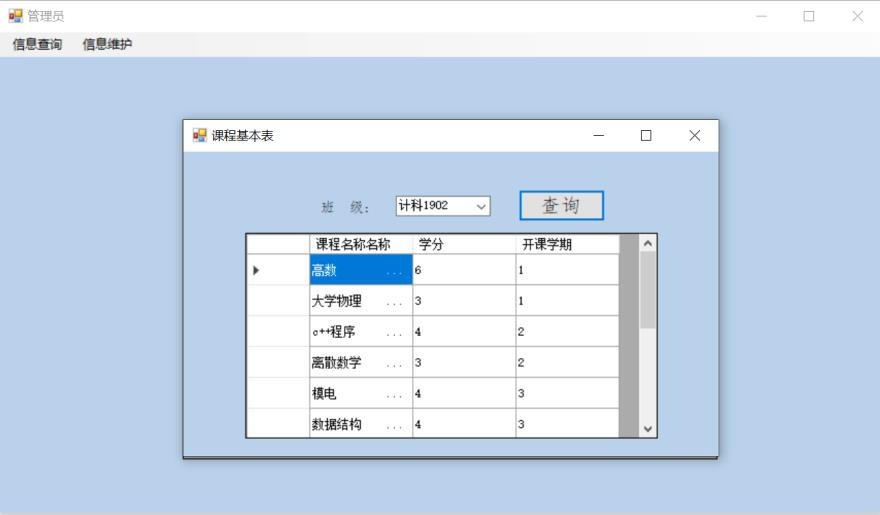880x515 pixels.
Task: Click the 学分 cell of the 数据结构 row
Action: 464,424
